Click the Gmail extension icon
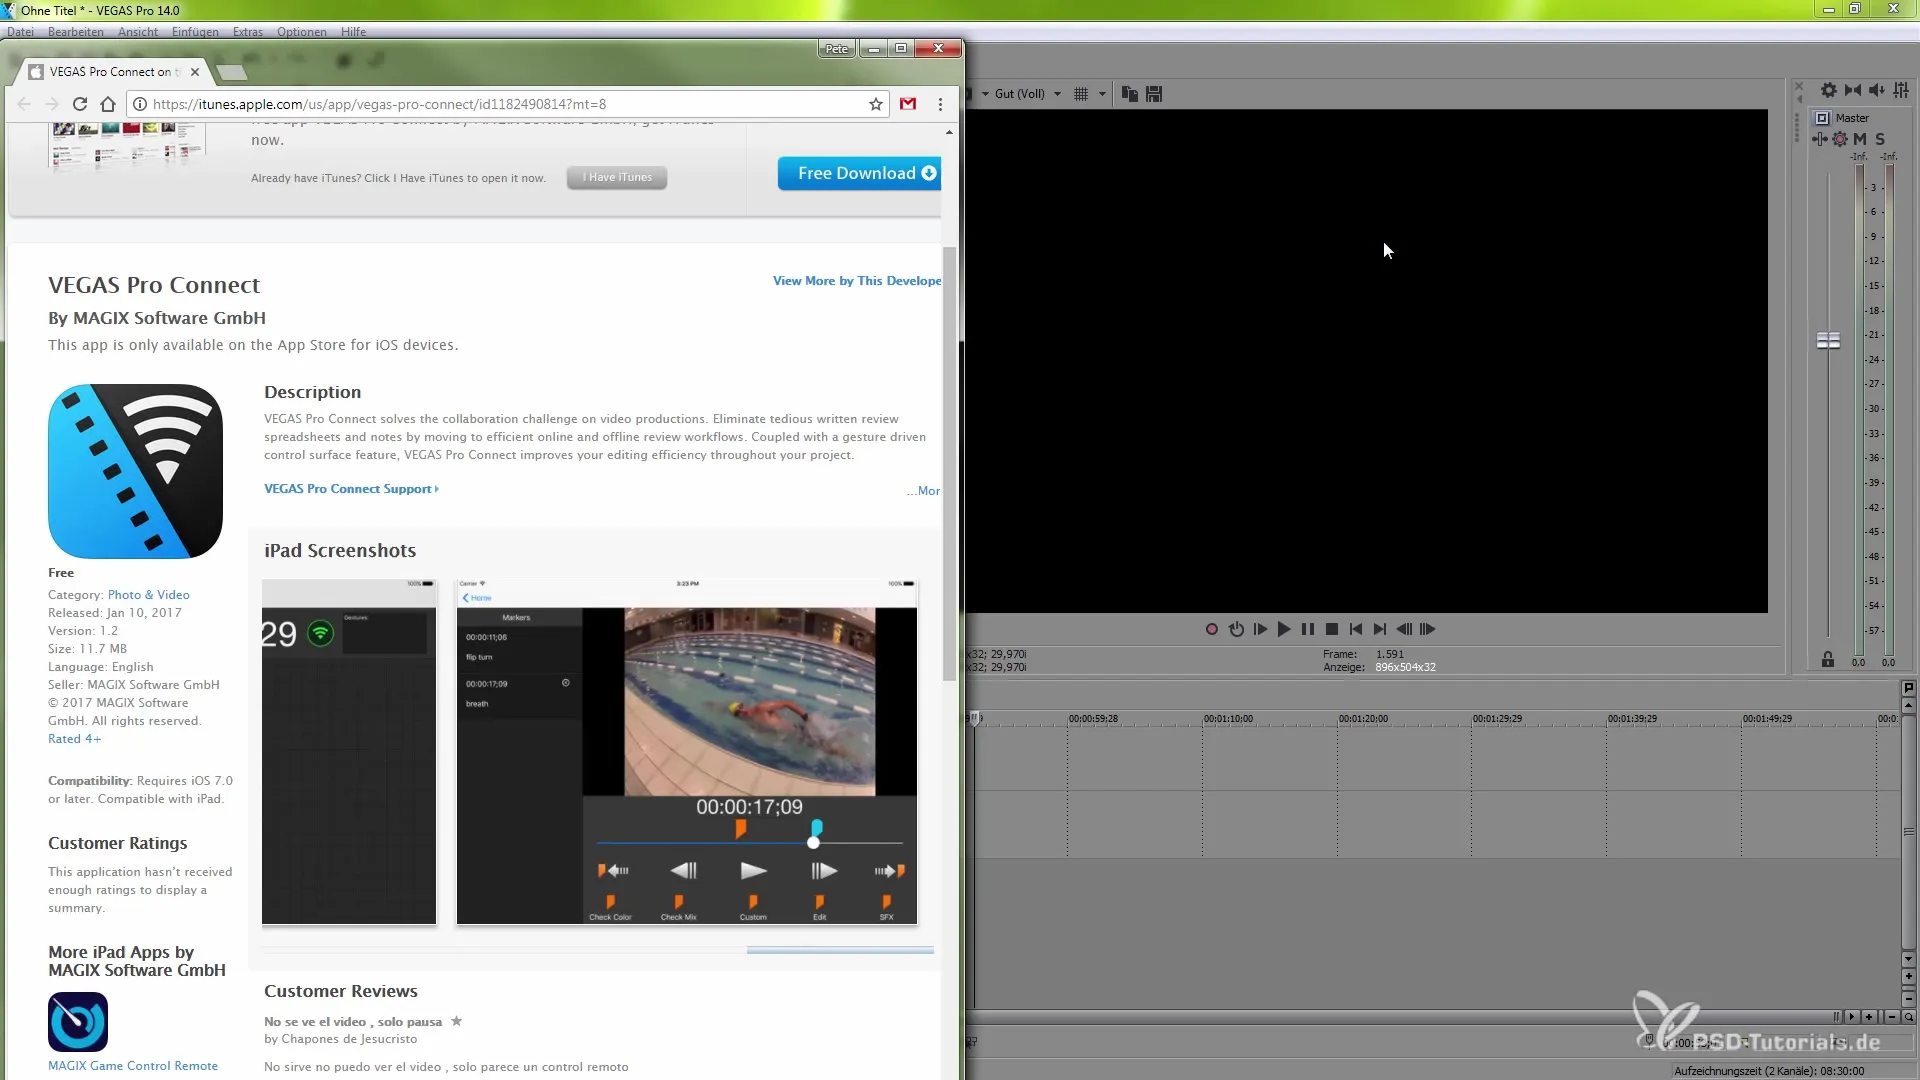This screenshot has width=1920, height=1080. pos(908,104)
